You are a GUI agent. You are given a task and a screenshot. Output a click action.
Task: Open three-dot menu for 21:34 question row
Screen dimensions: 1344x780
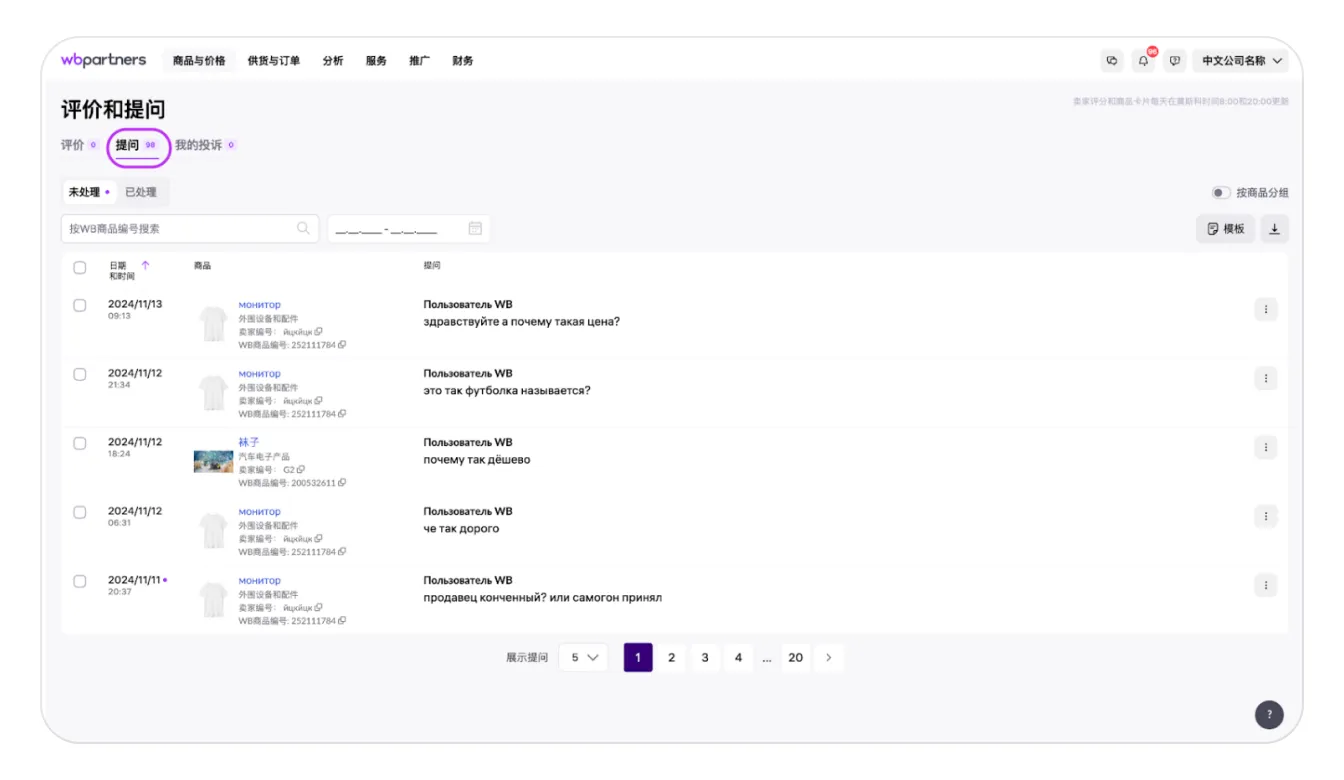tap(1265, 379)
